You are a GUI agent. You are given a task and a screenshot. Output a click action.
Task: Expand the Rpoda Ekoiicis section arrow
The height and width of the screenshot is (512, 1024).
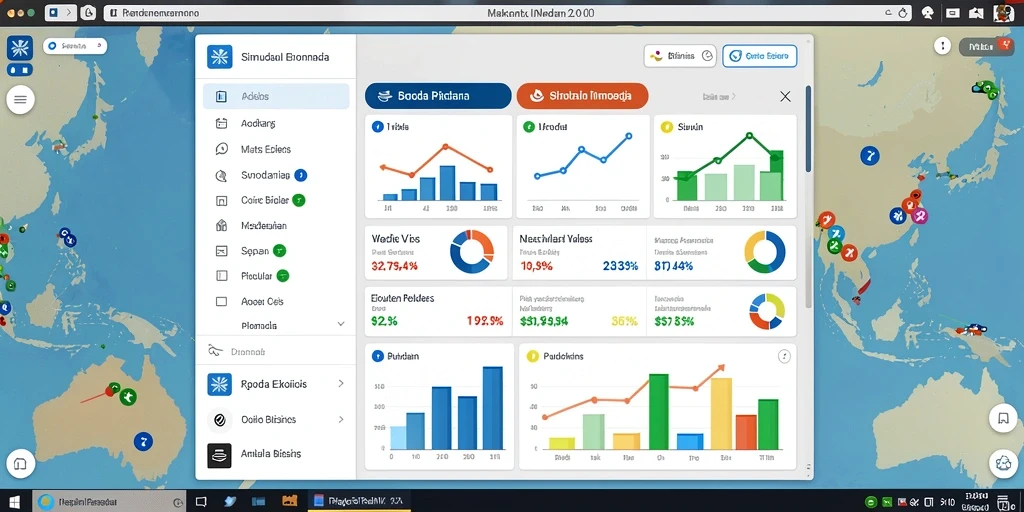(341, 384)
